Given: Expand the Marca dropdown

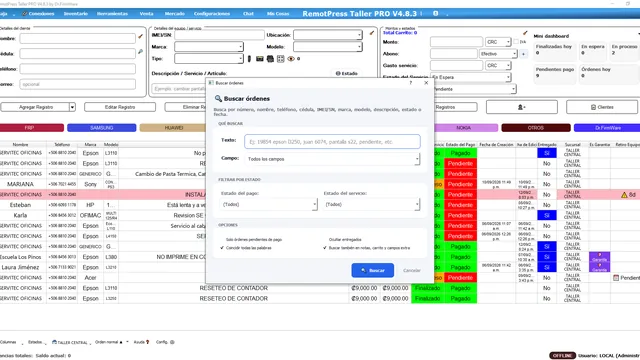Looking at the screenshot, I should pyautogui.click(x=209, y=47).
